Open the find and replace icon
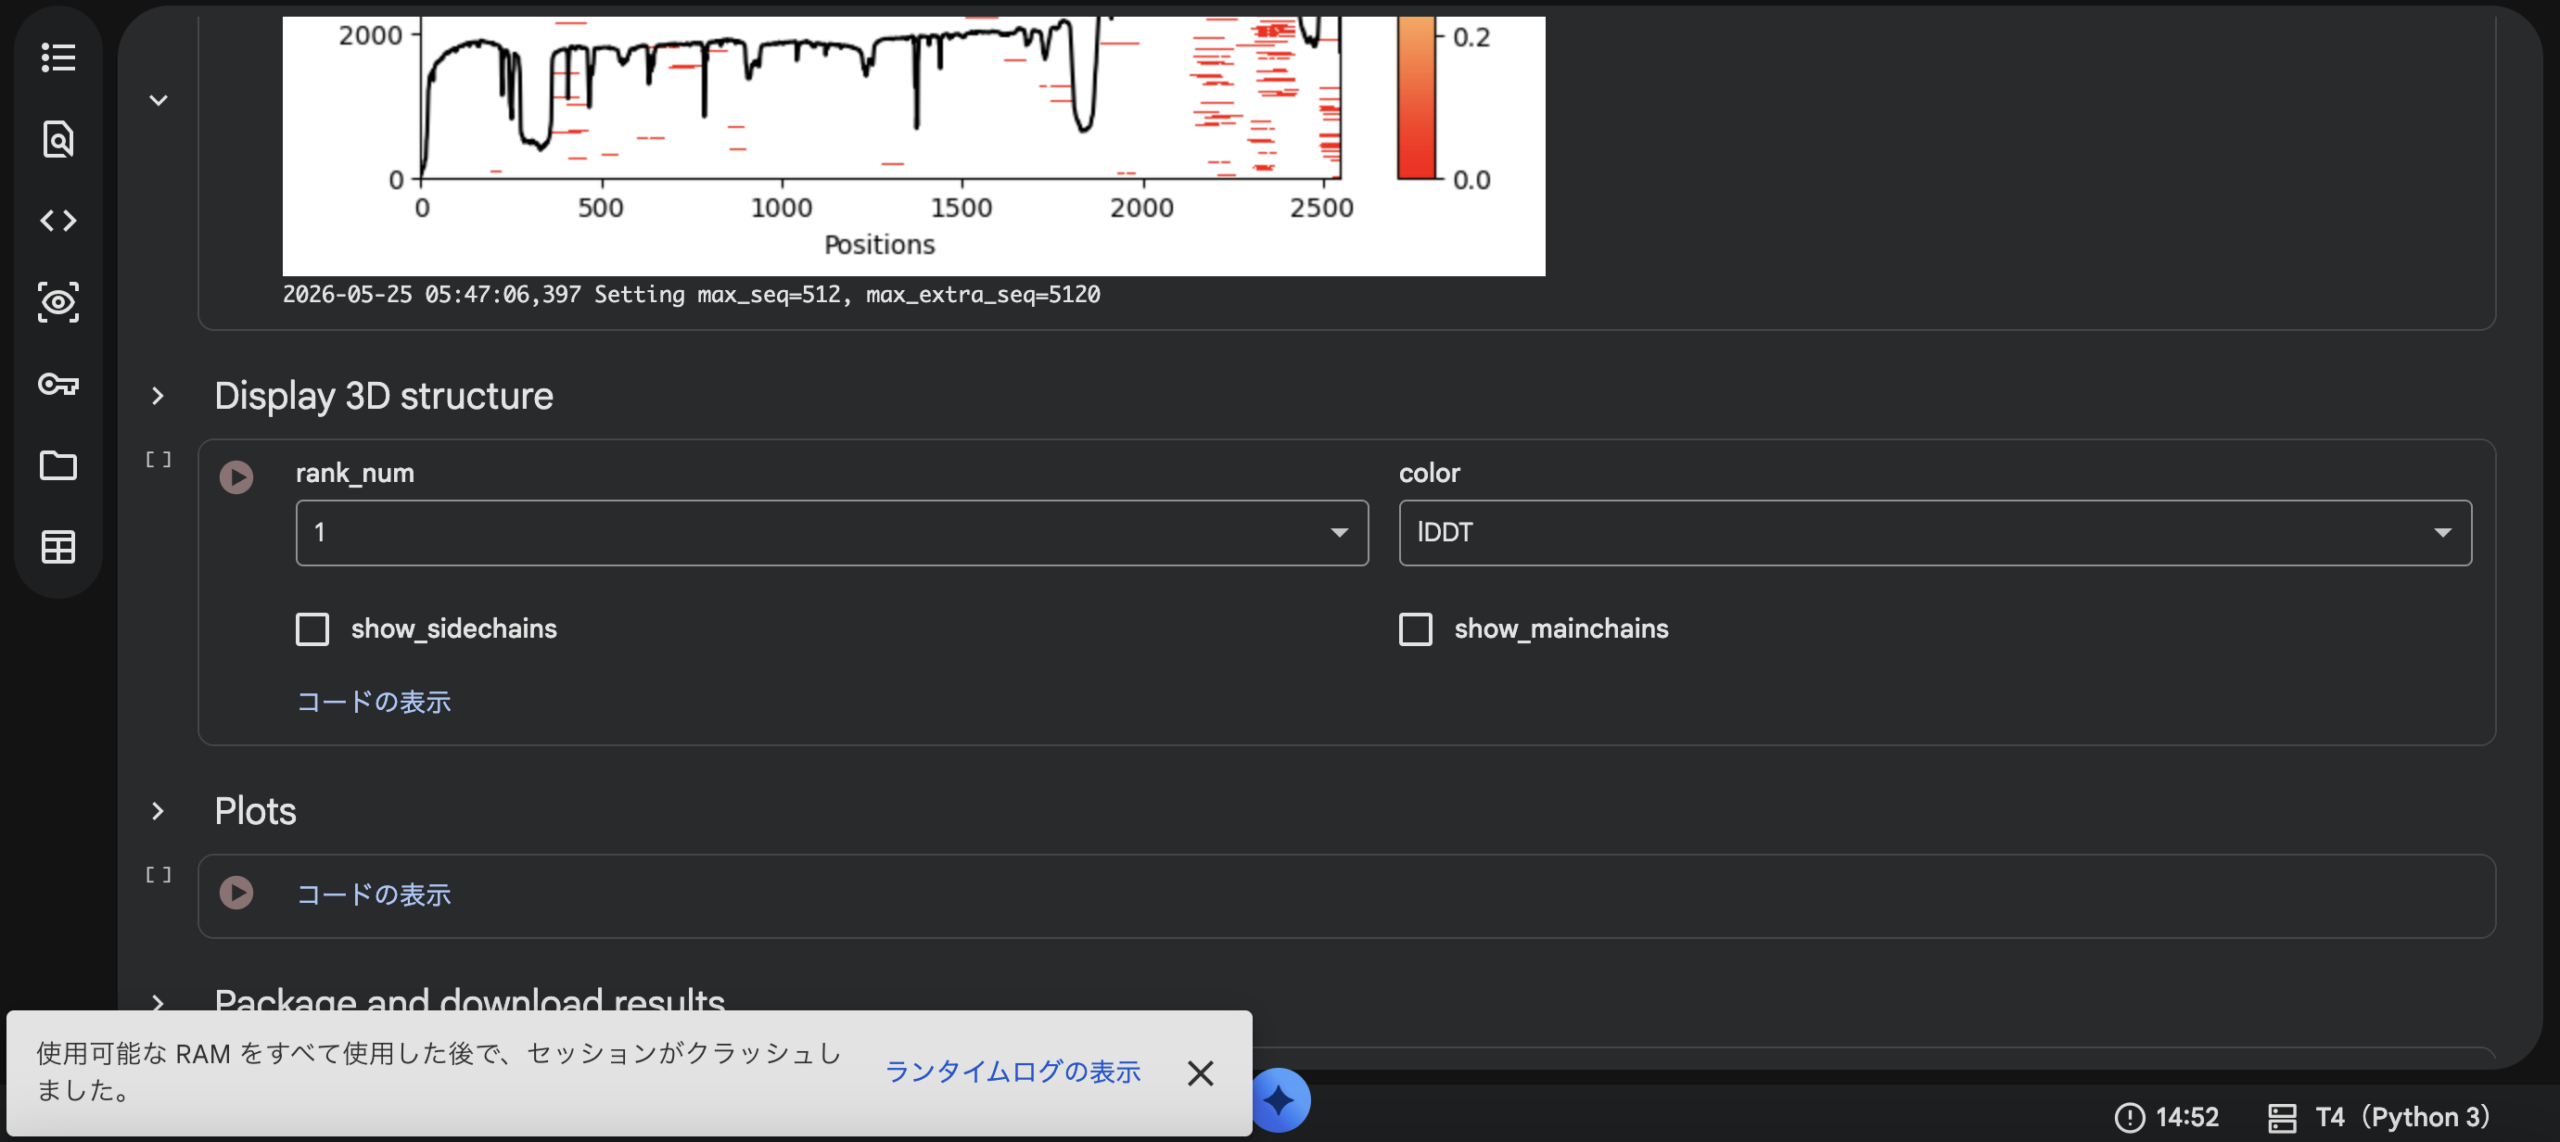Image resolution: width=2560 pixels, height=1142 pixels. tap(58, 139)
